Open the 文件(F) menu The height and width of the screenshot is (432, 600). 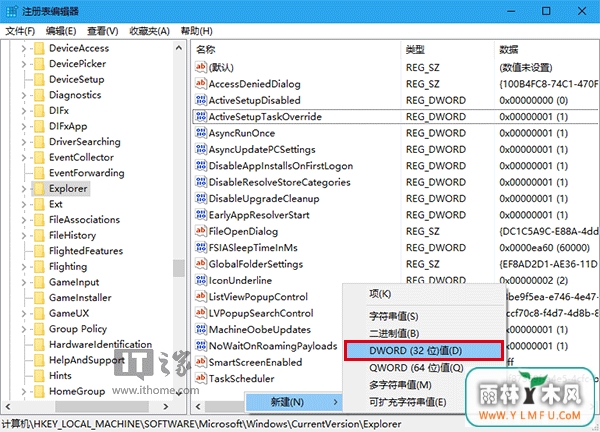click(20, 31)
